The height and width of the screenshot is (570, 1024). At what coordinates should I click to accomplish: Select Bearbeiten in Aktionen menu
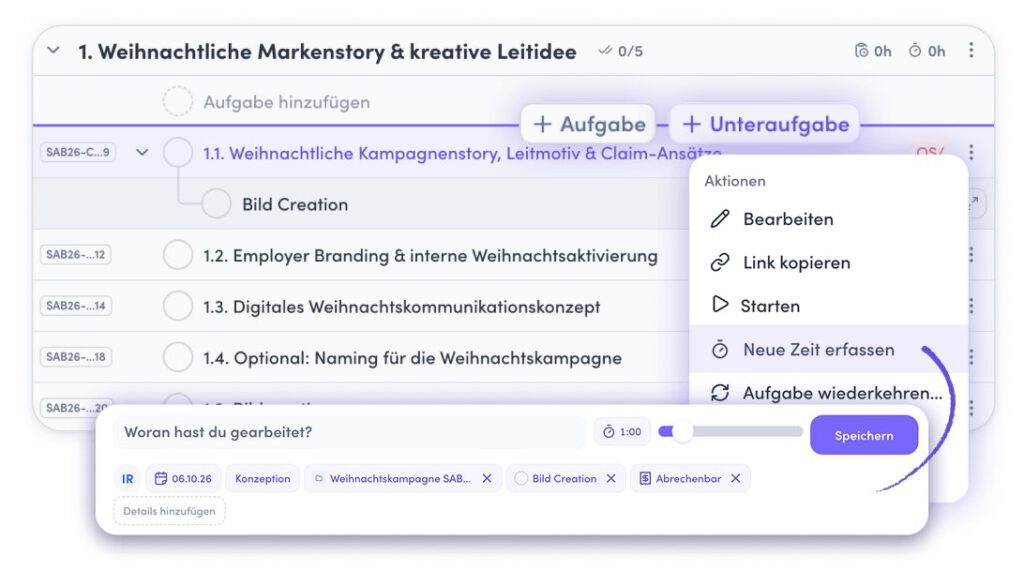828,219
